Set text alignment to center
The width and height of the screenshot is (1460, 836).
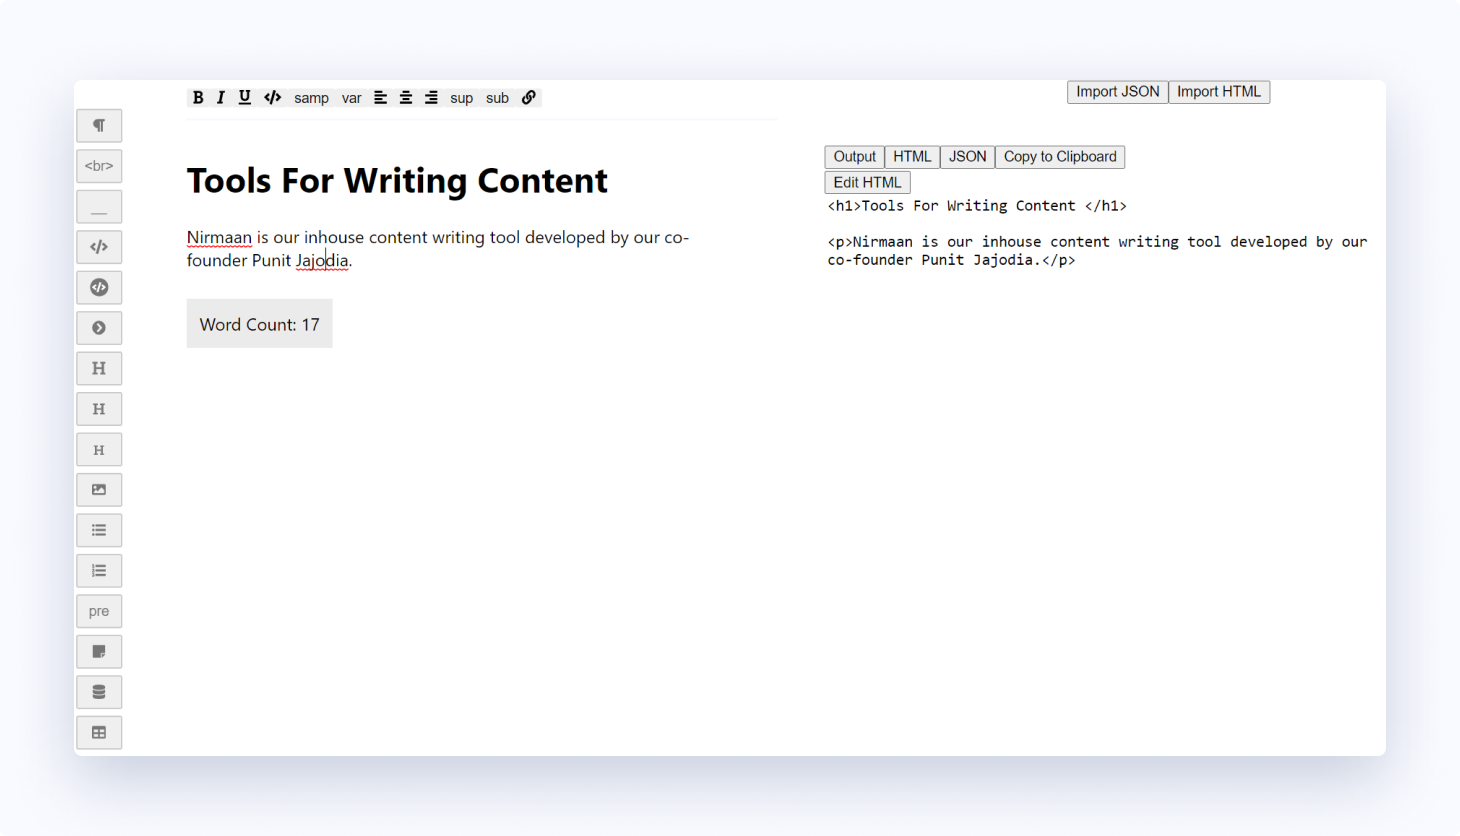406,97
